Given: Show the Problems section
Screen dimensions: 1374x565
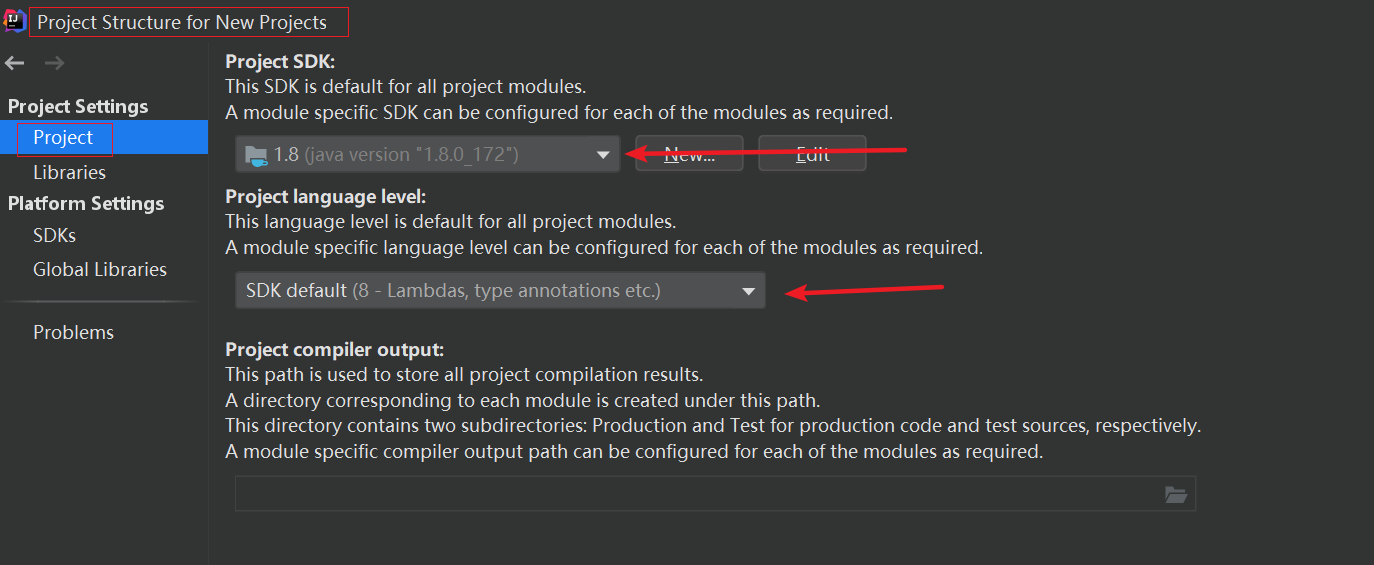Looking at the screenshot, I should pos(73,333).
